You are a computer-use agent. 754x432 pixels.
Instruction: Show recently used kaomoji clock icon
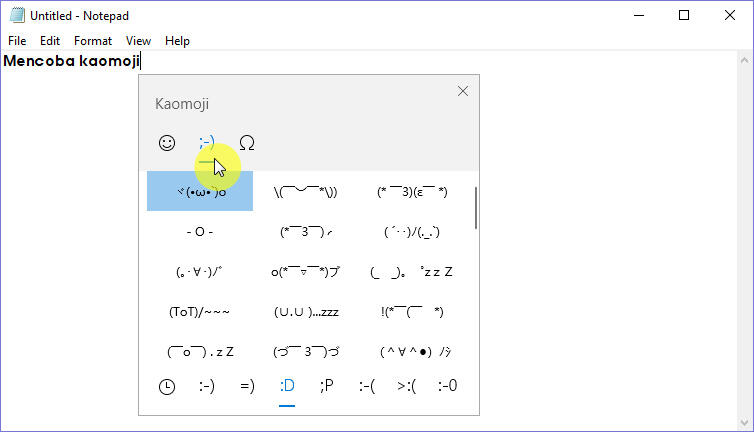point(167,386)
